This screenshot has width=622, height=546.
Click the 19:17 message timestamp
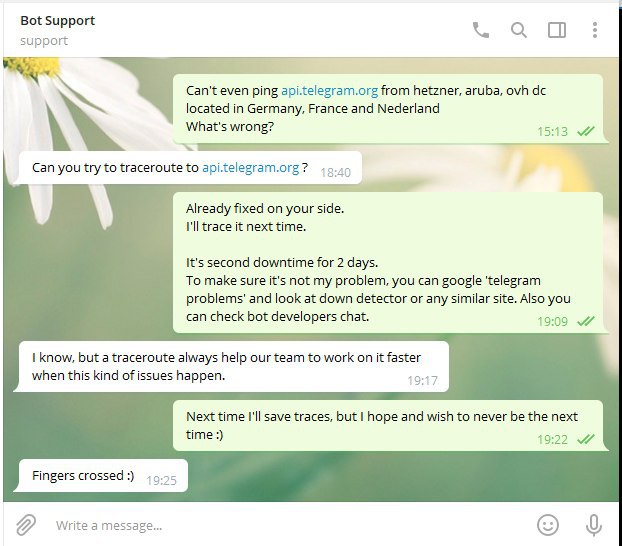point(422,381)
